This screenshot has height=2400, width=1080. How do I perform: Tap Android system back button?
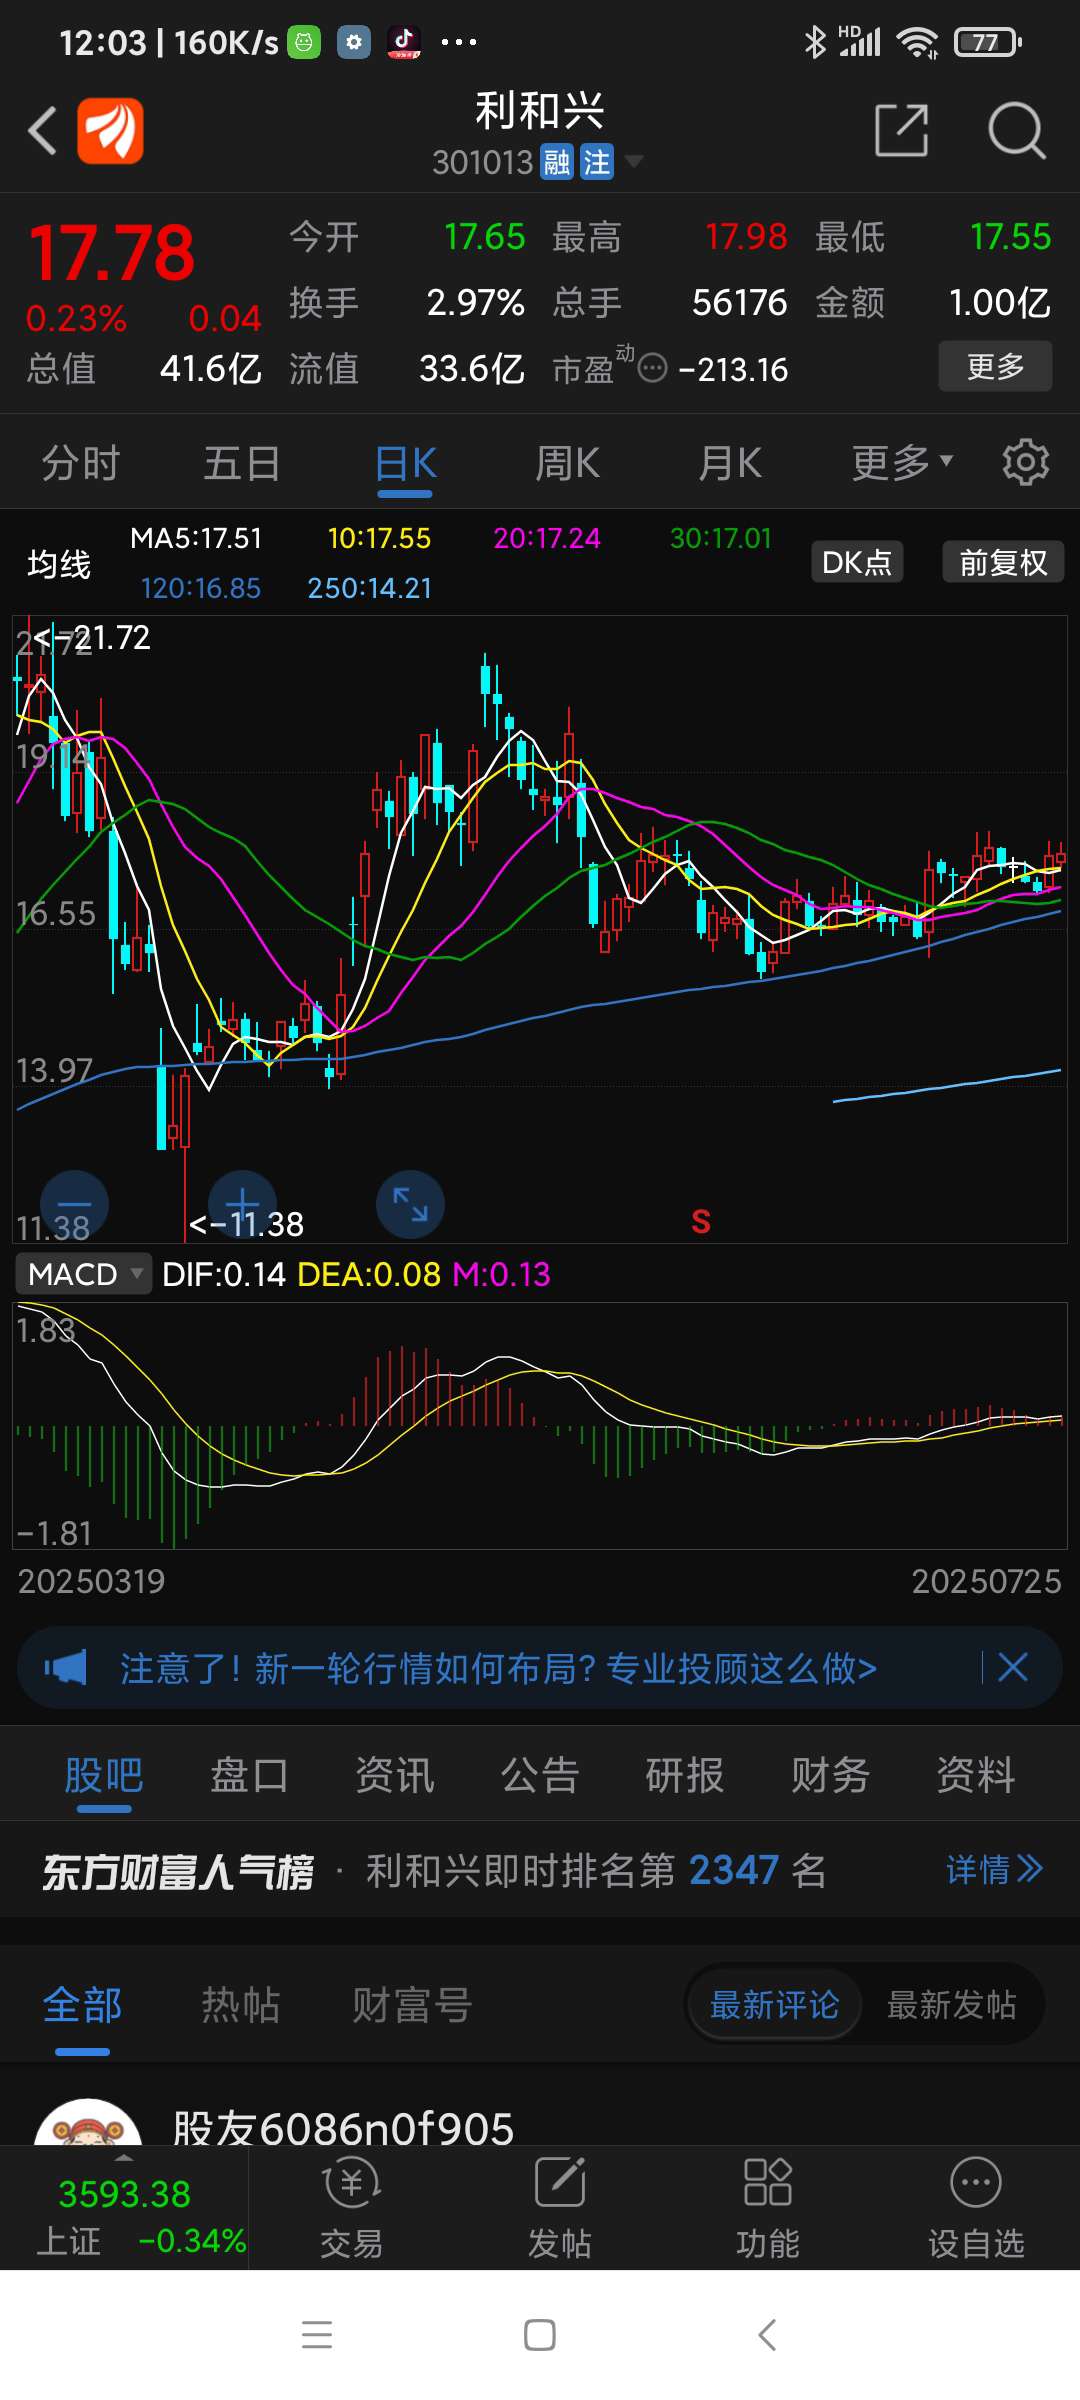[767, 2335]
